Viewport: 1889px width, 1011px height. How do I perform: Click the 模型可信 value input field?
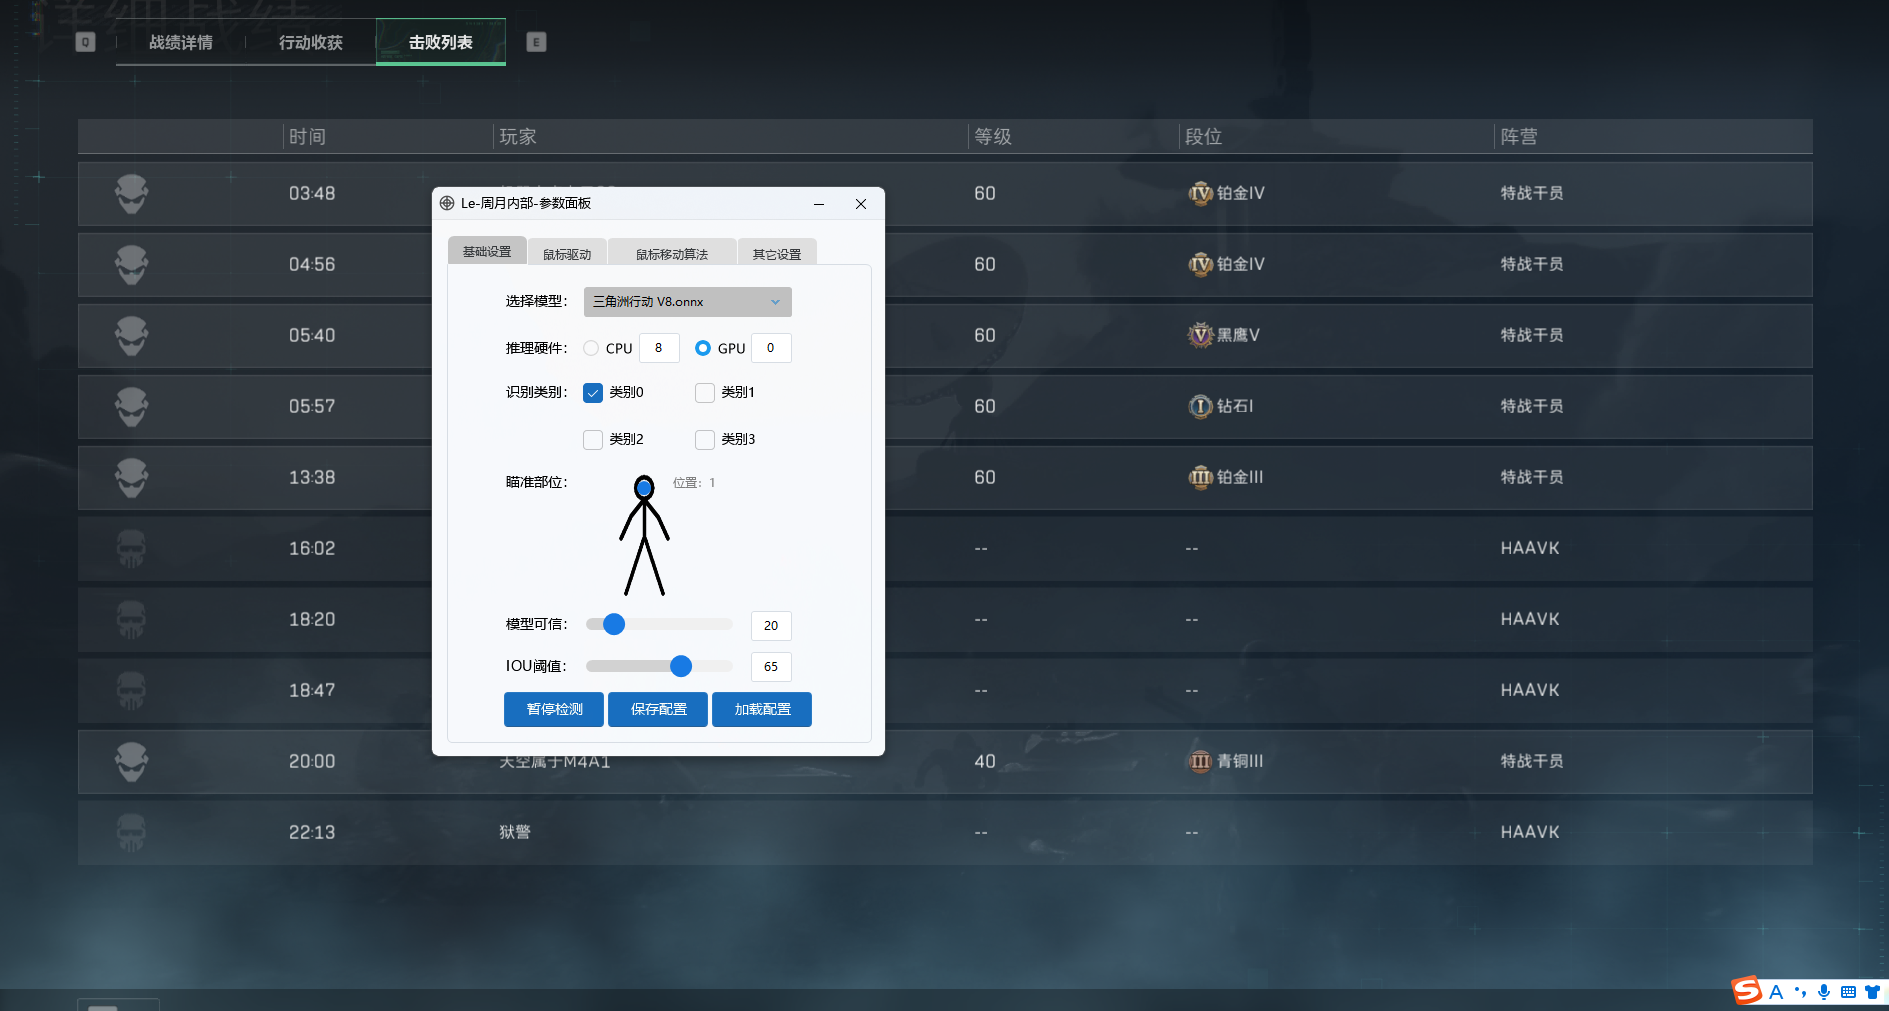tap(771, 625)
